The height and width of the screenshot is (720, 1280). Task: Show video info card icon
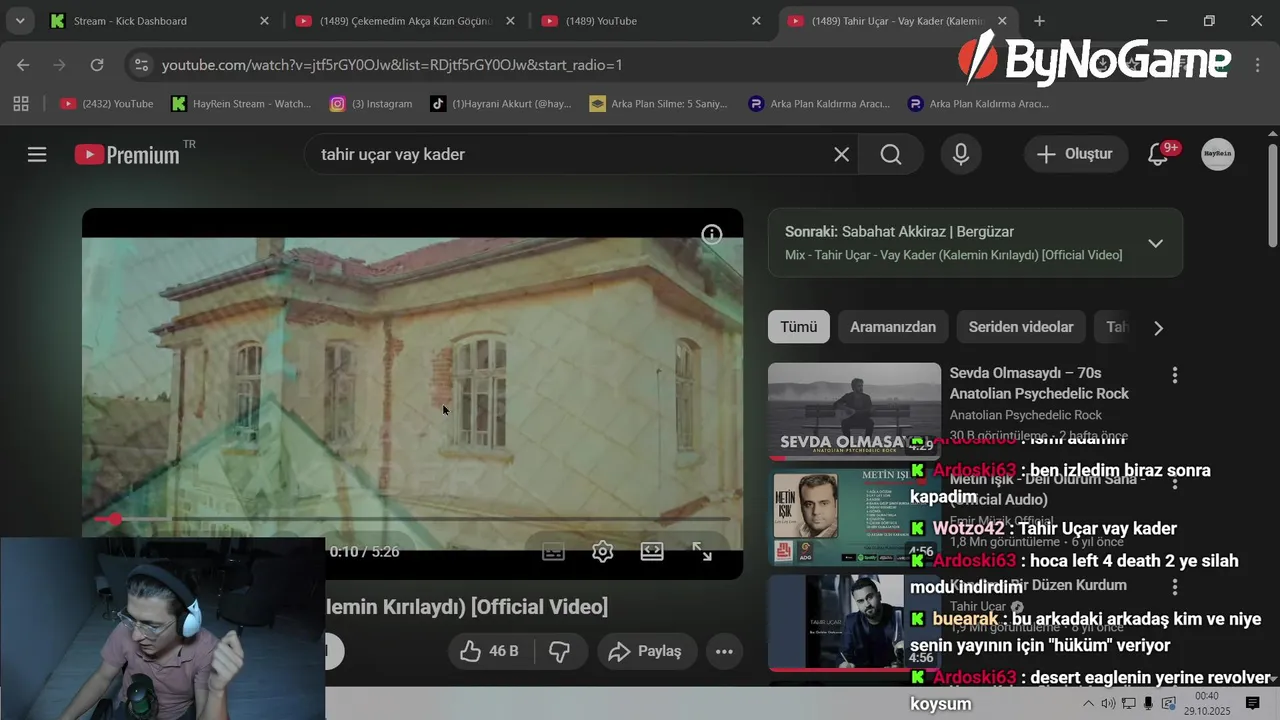(x=712, y=235)
